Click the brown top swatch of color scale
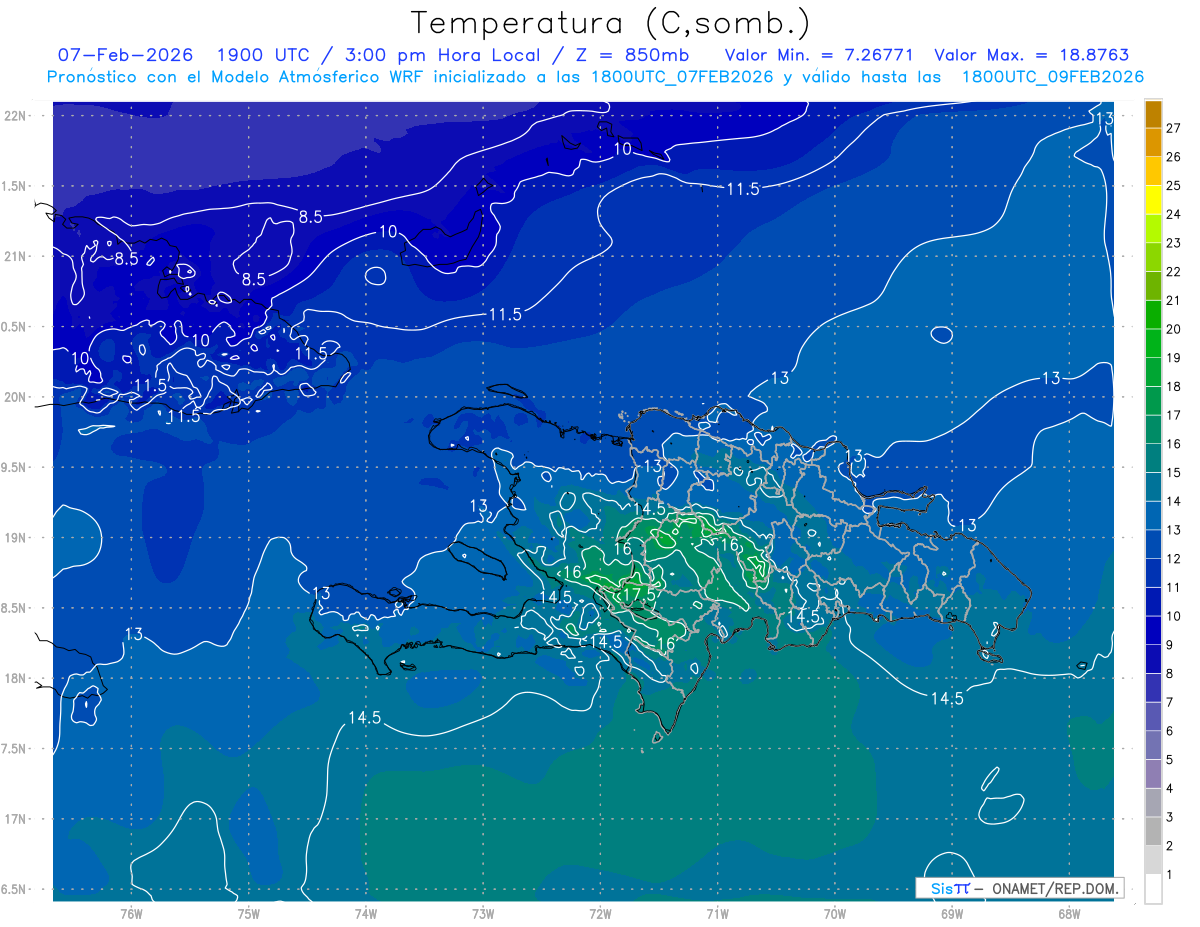Image resolution: width=1200 pixels, height=927 pixels. [1153, 116]
